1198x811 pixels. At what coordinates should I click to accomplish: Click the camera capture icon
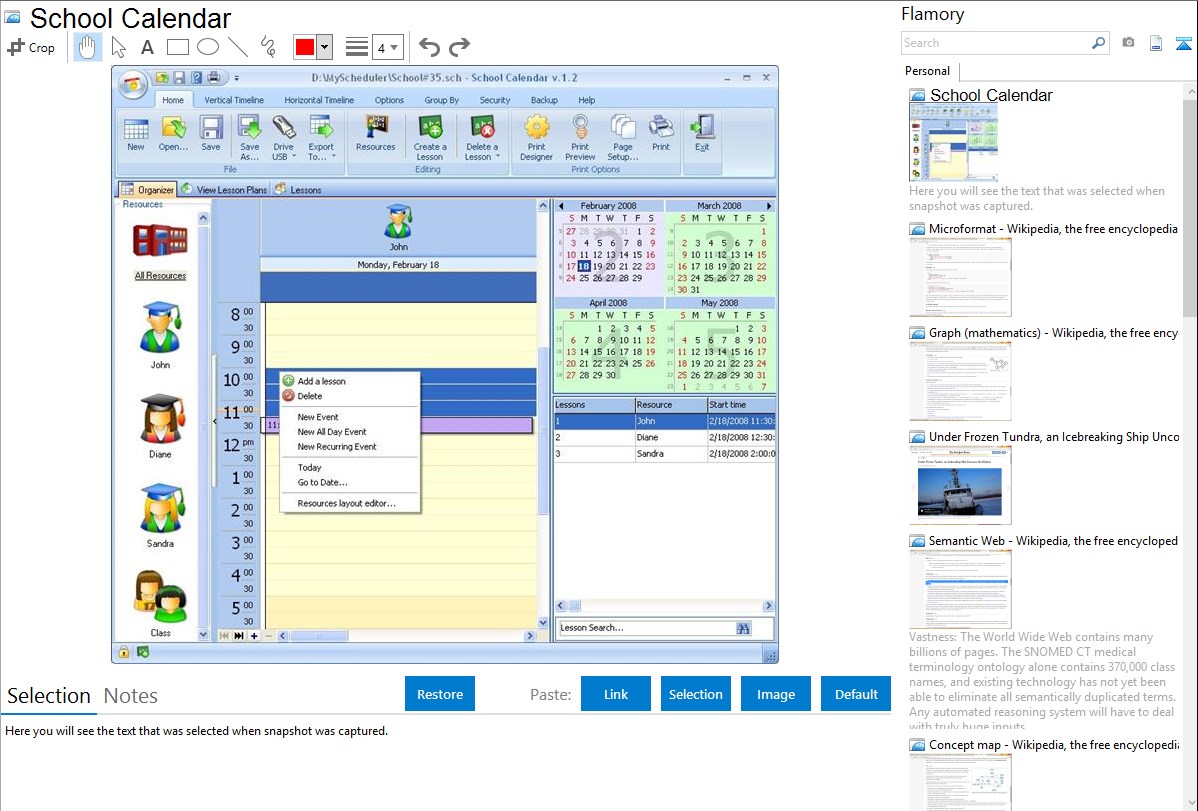1128,43
